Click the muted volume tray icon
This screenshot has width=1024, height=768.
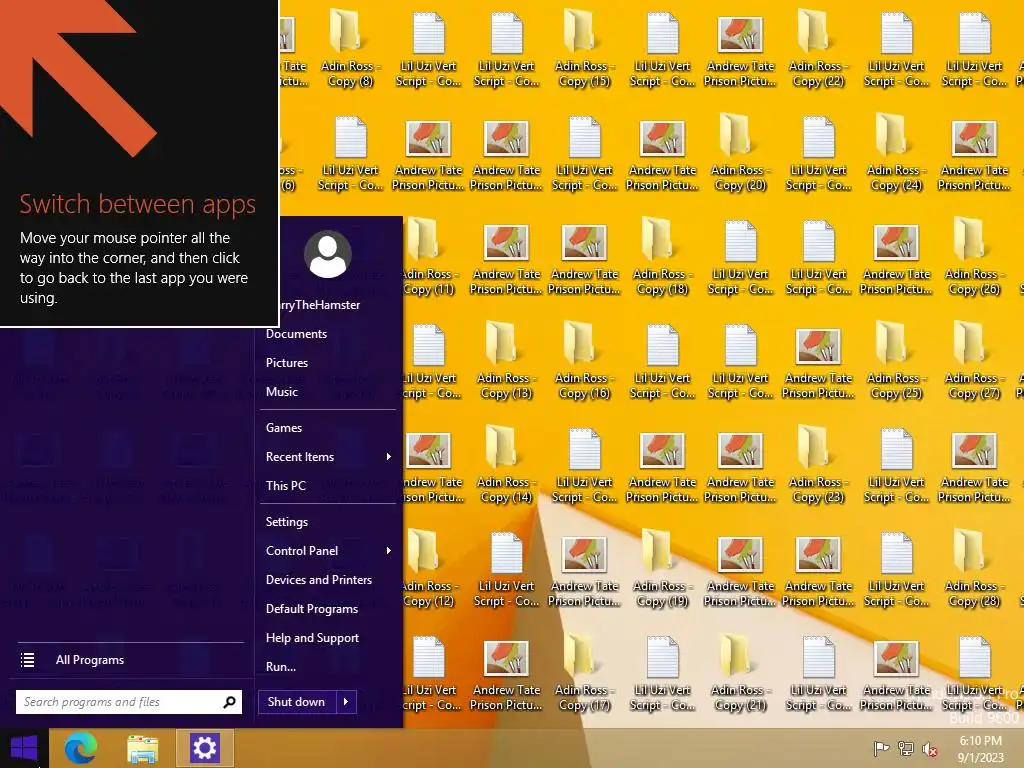point(929,749)
